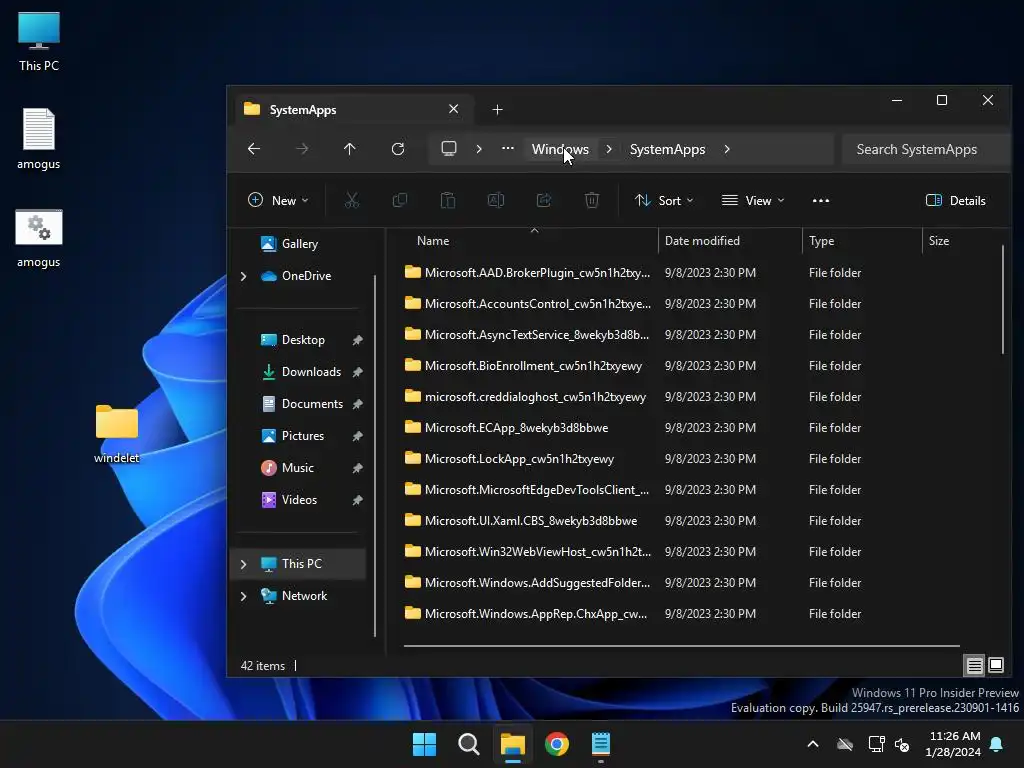The width and height of the screenshot is (1024, 768).
Task: Open the View dropdown
Action: (752, 200)
